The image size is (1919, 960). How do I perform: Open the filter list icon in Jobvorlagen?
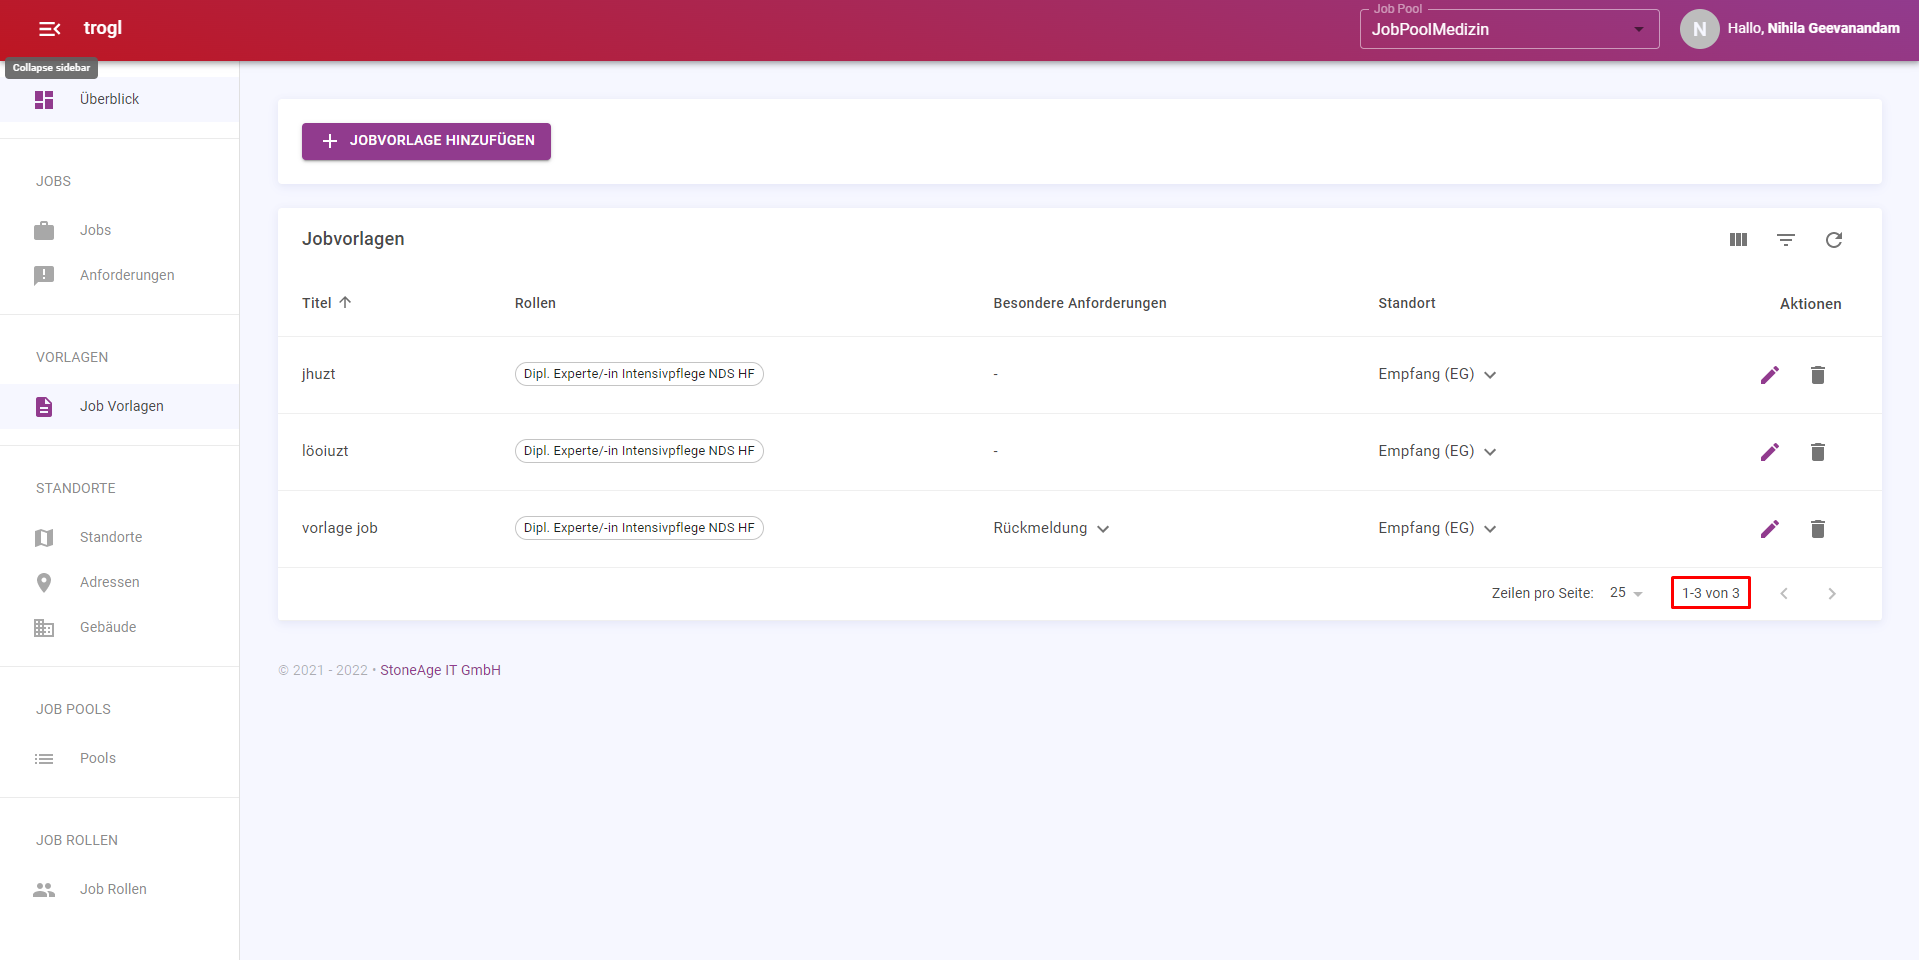pos(1786,240)
